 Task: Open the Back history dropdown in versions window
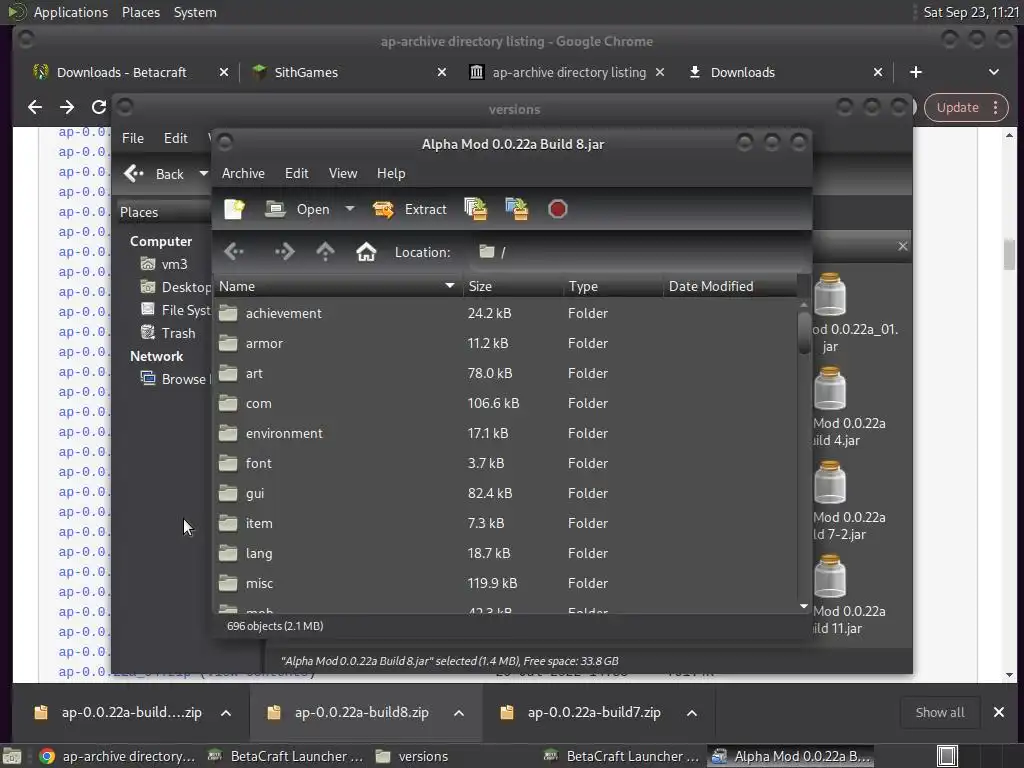(203, 174)
